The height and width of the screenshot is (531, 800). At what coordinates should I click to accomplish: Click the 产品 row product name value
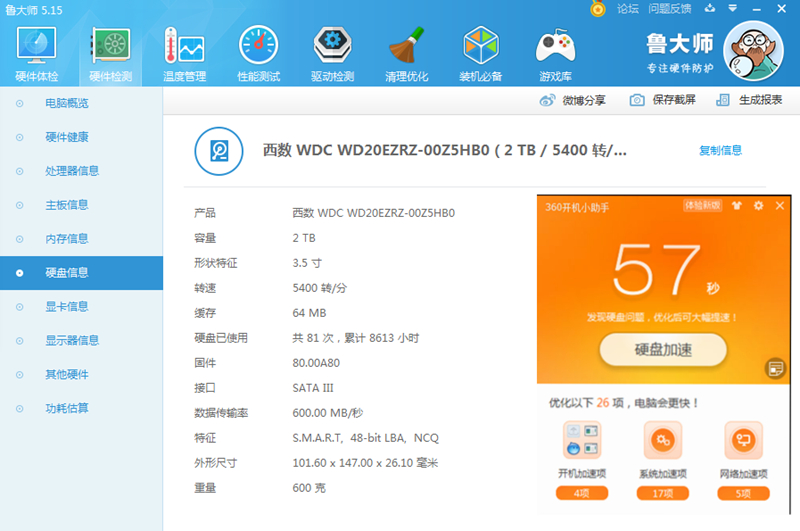[373, 213]
